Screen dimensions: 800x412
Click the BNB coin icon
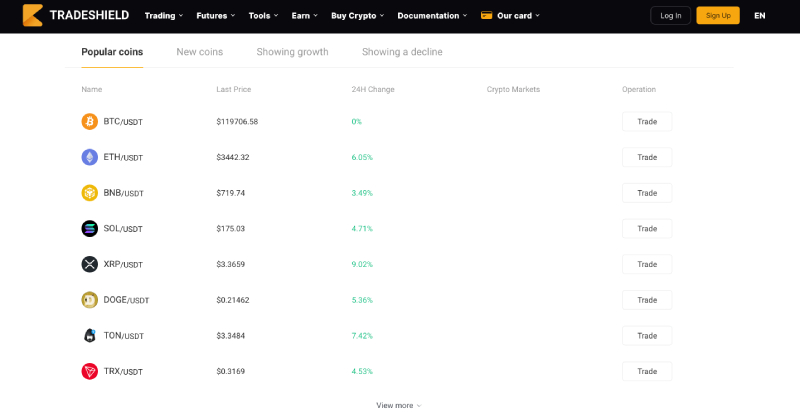pyautogui.click(x=90, y=193)
